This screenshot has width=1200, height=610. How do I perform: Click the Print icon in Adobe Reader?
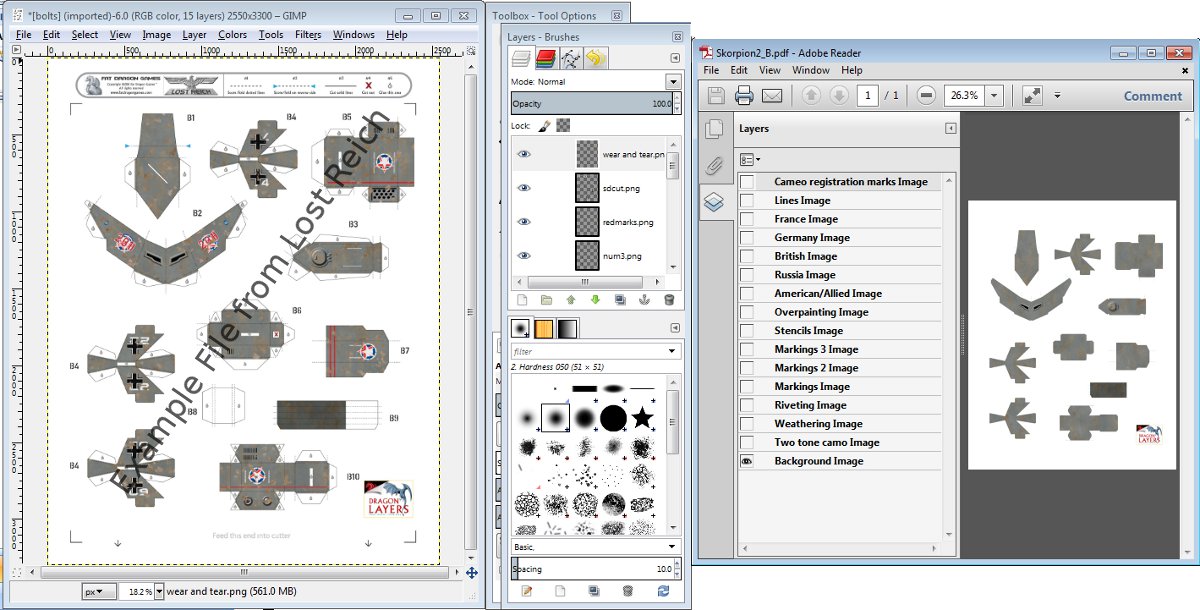[x=744, y=96]
